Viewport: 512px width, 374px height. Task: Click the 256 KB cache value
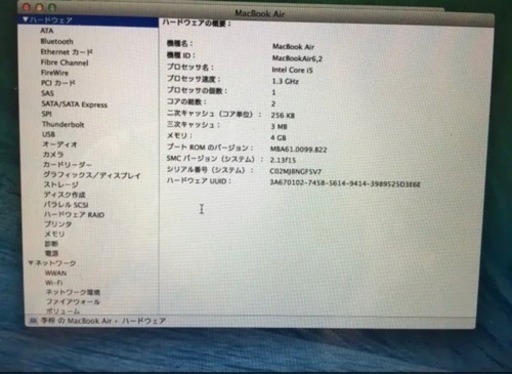click(x=283, y=115)
